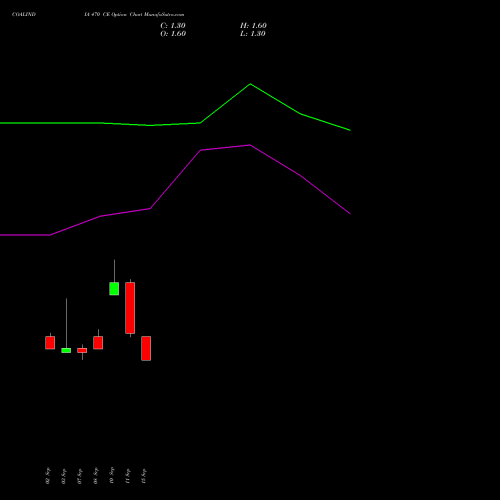
Task: Click the 'CE Options Chart' header text
Action: 122,14
